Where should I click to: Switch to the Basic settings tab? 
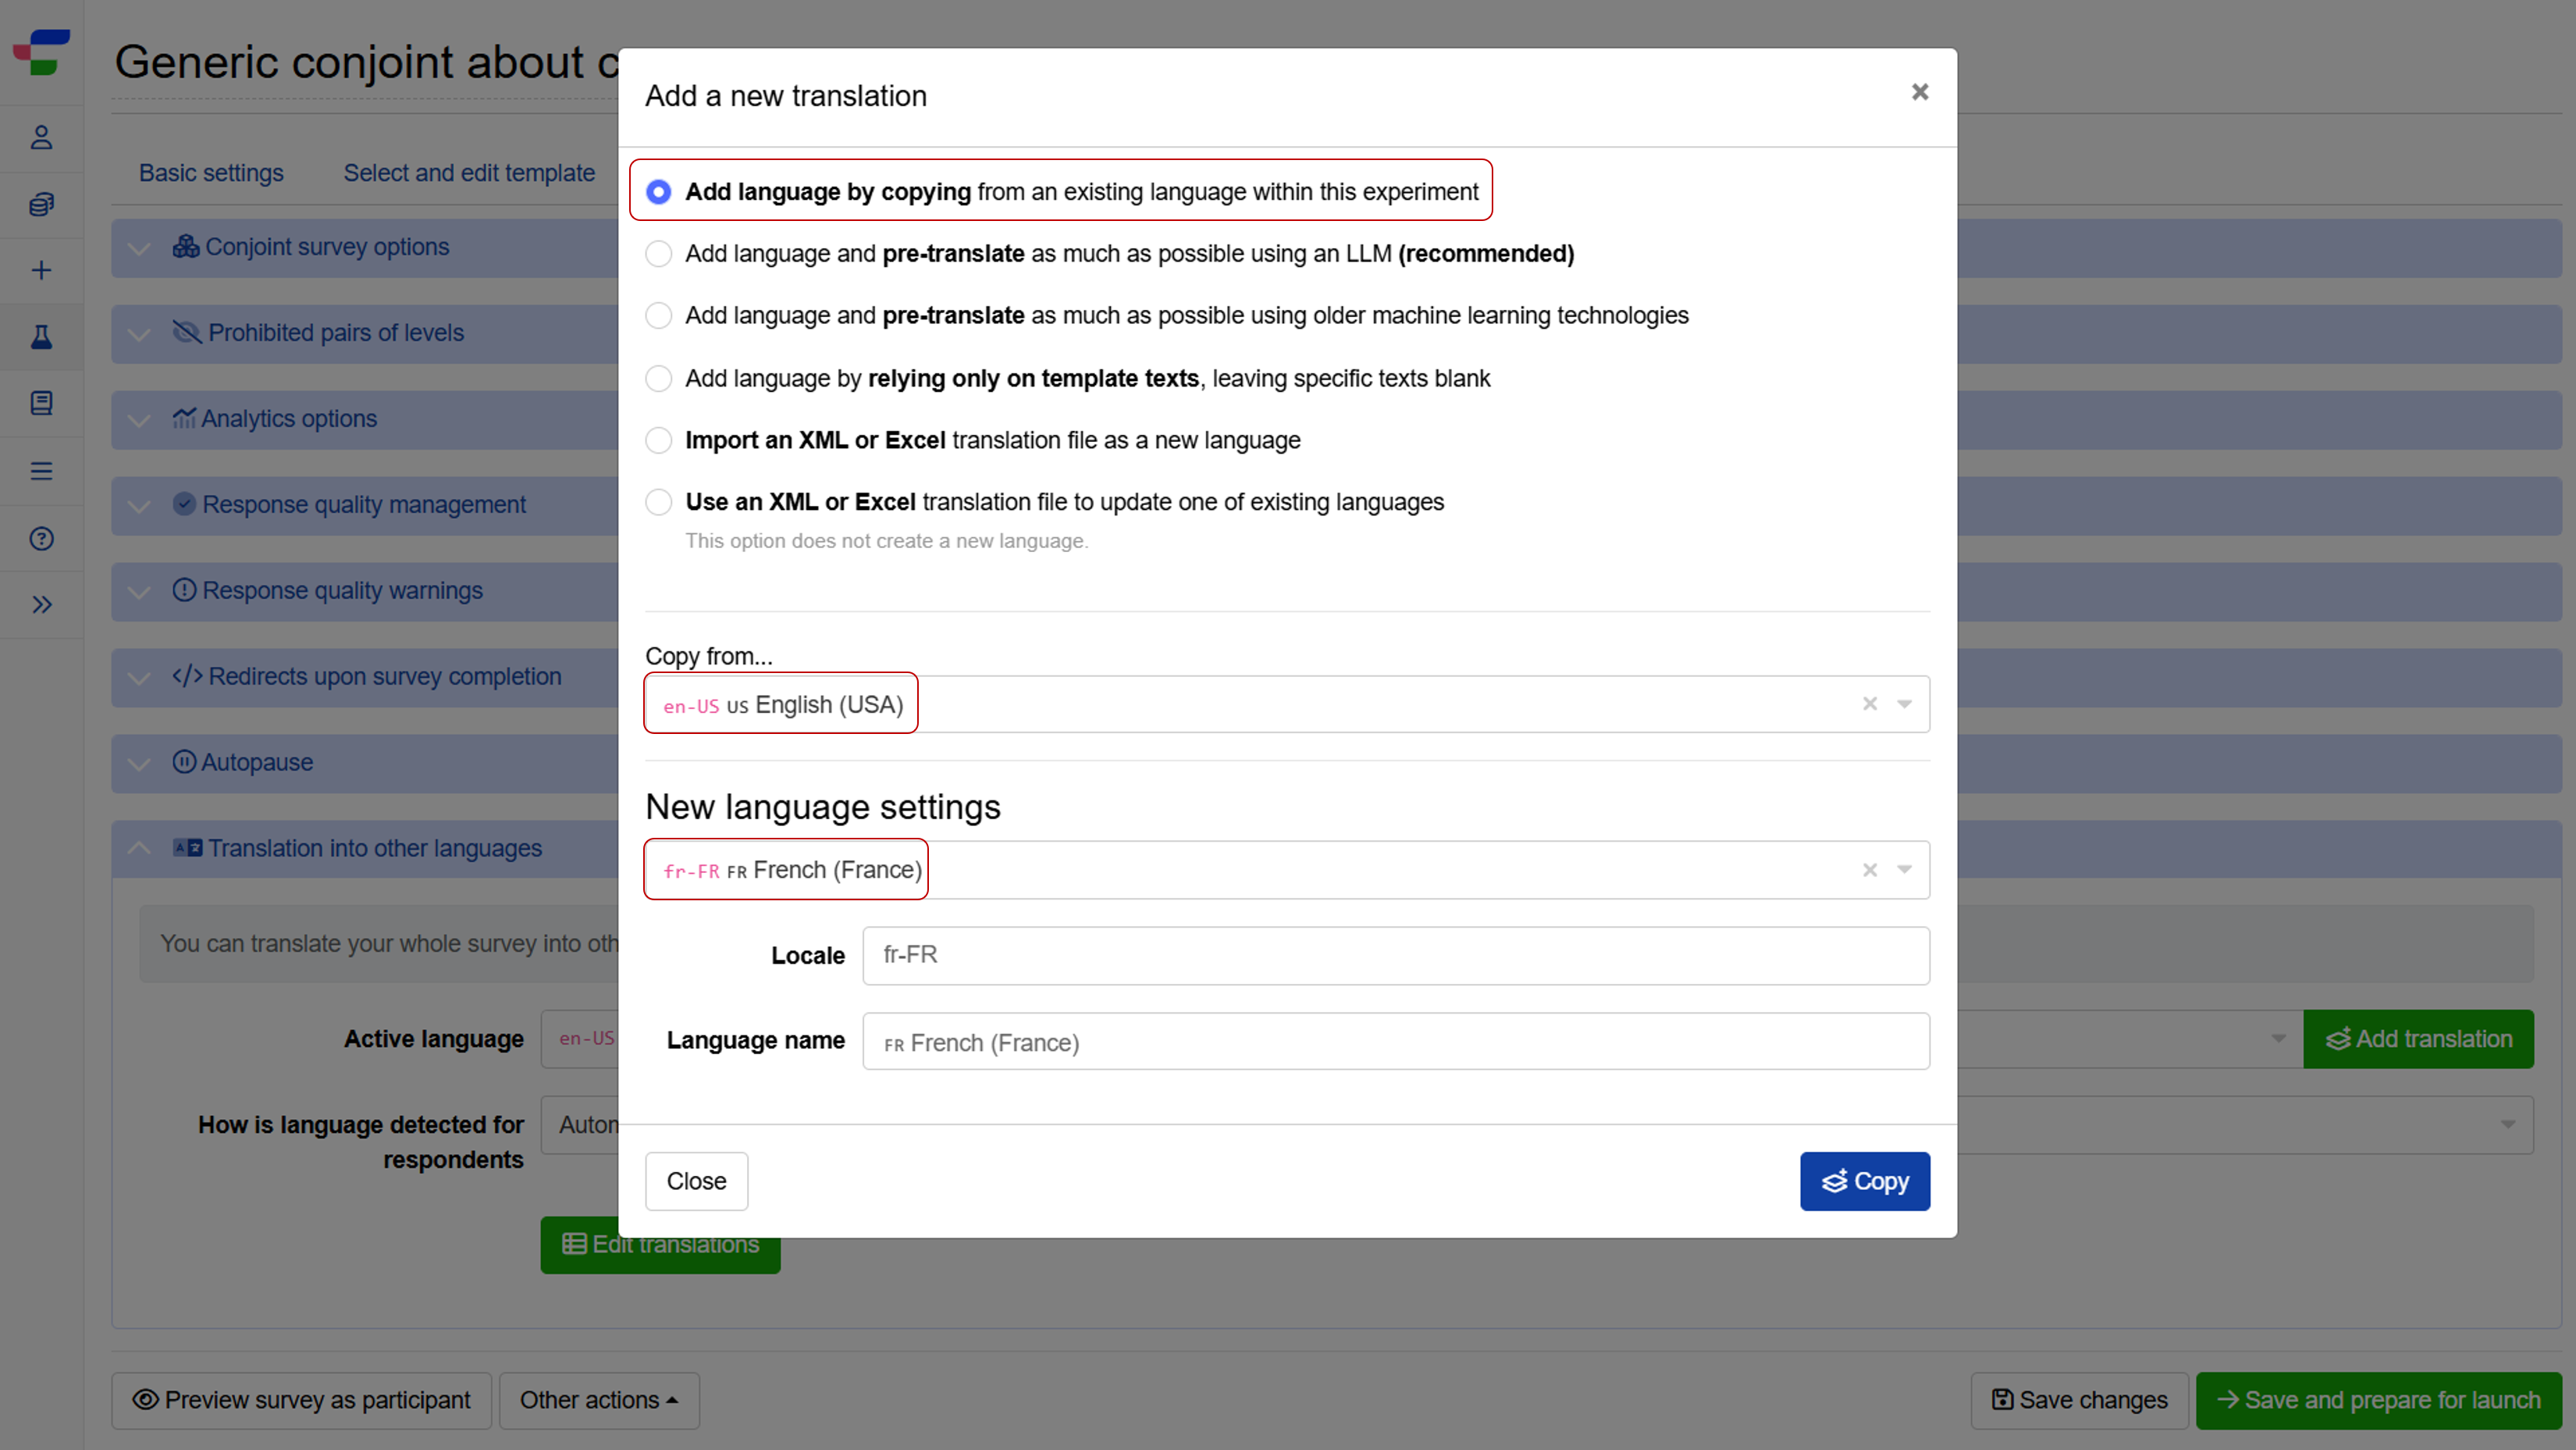click(x=210, y=172)
